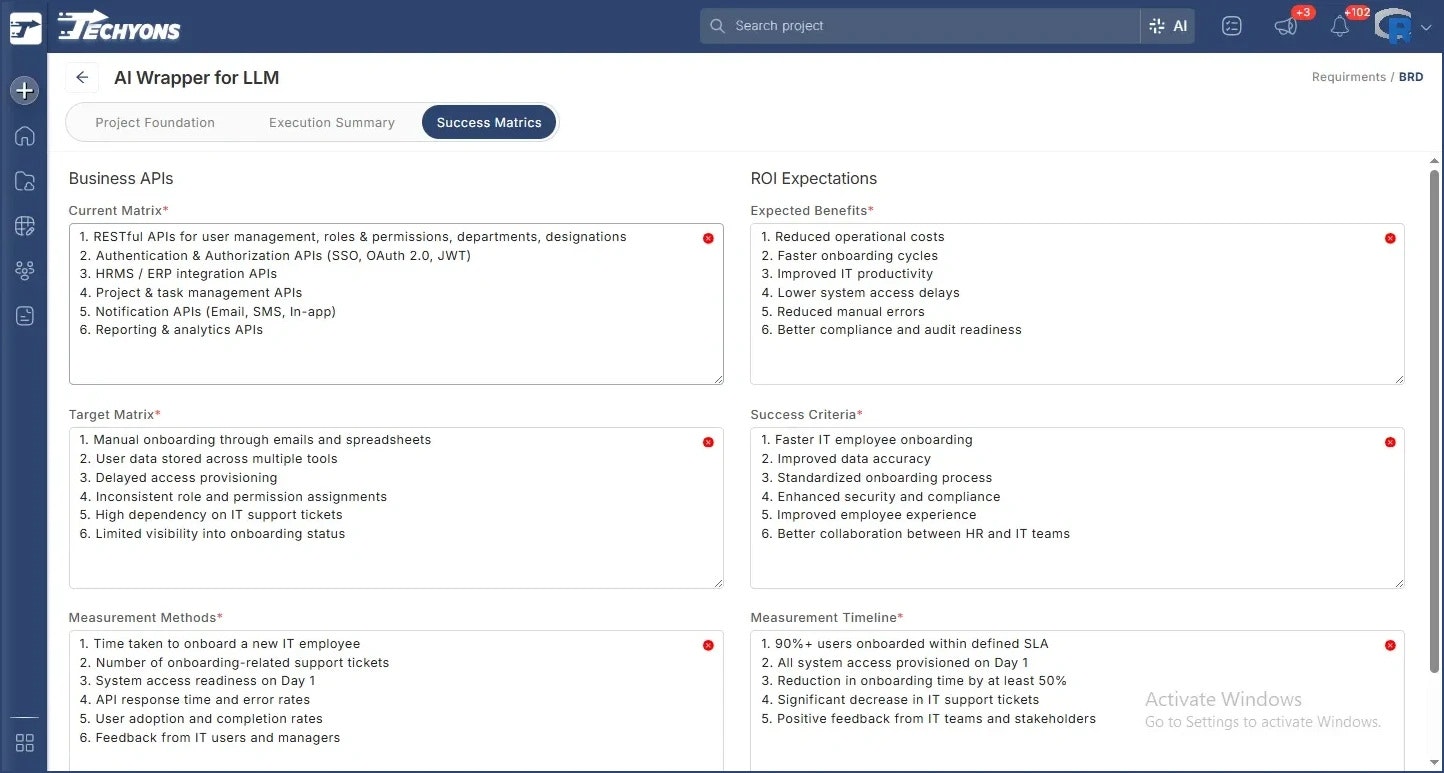
Task: Click the plus icon to create new item
Action: click(24, 90)
